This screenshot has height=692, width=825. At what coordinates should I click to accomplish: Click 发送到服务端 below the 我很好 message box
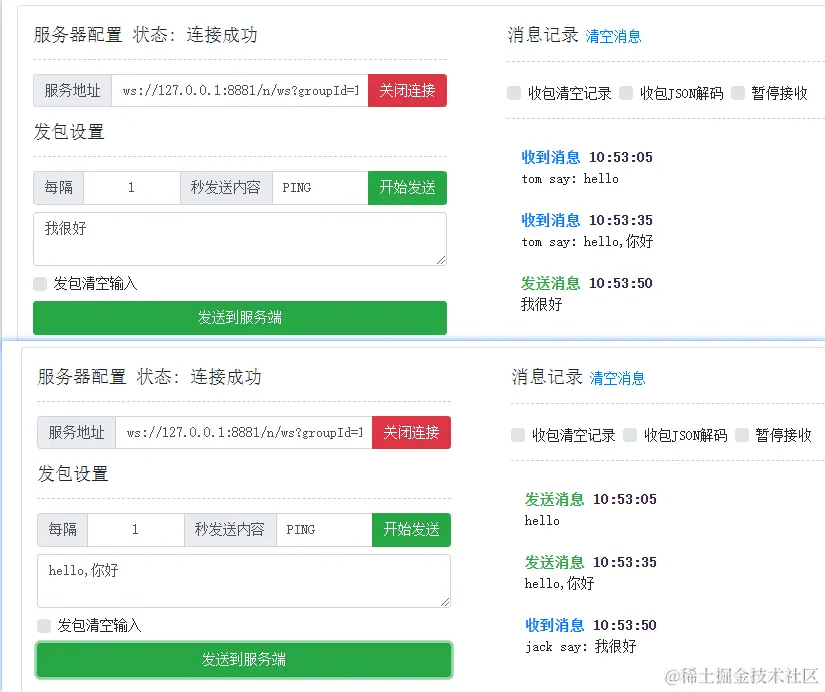[x=240, y=318]
